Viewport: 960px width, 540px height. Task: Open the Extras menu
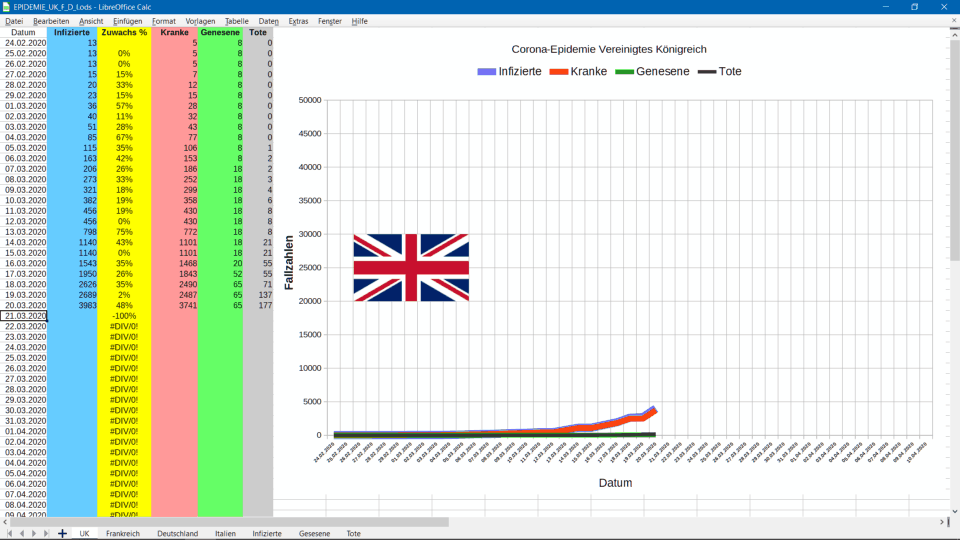pos(298,21)
